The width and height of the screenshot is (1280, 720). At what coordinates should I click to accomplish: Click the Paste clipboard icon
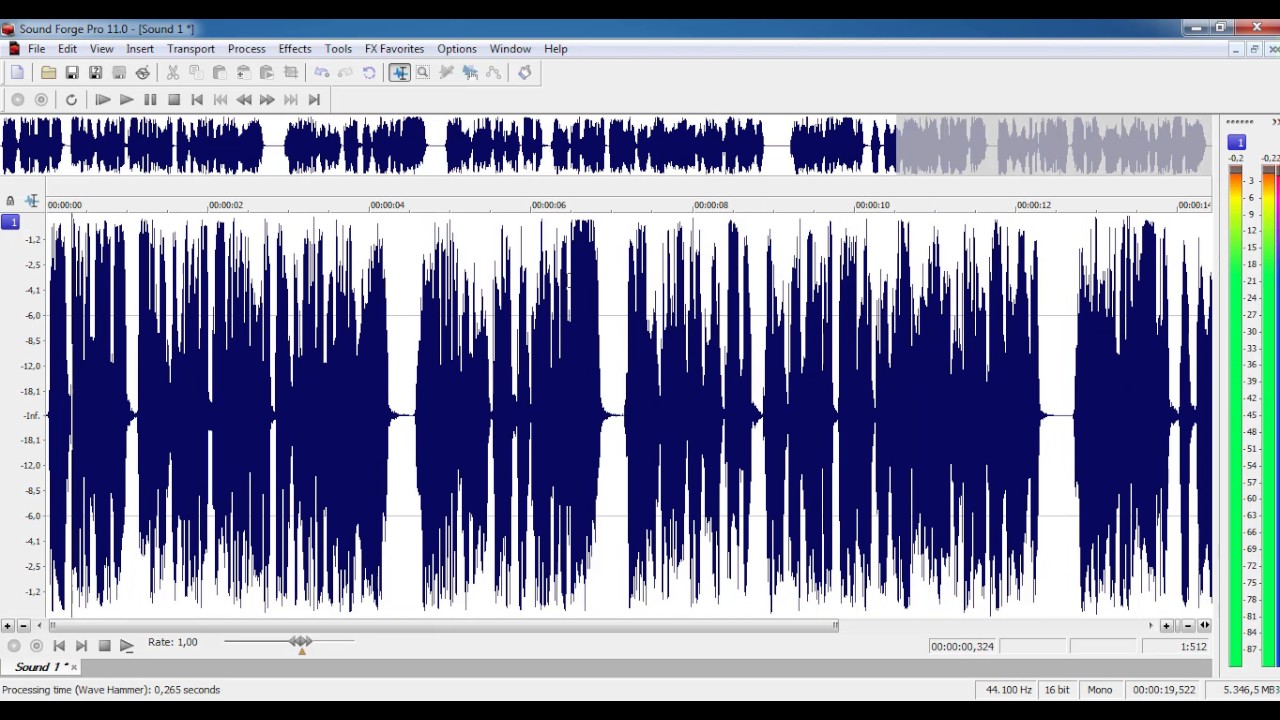tap(219, 73)
